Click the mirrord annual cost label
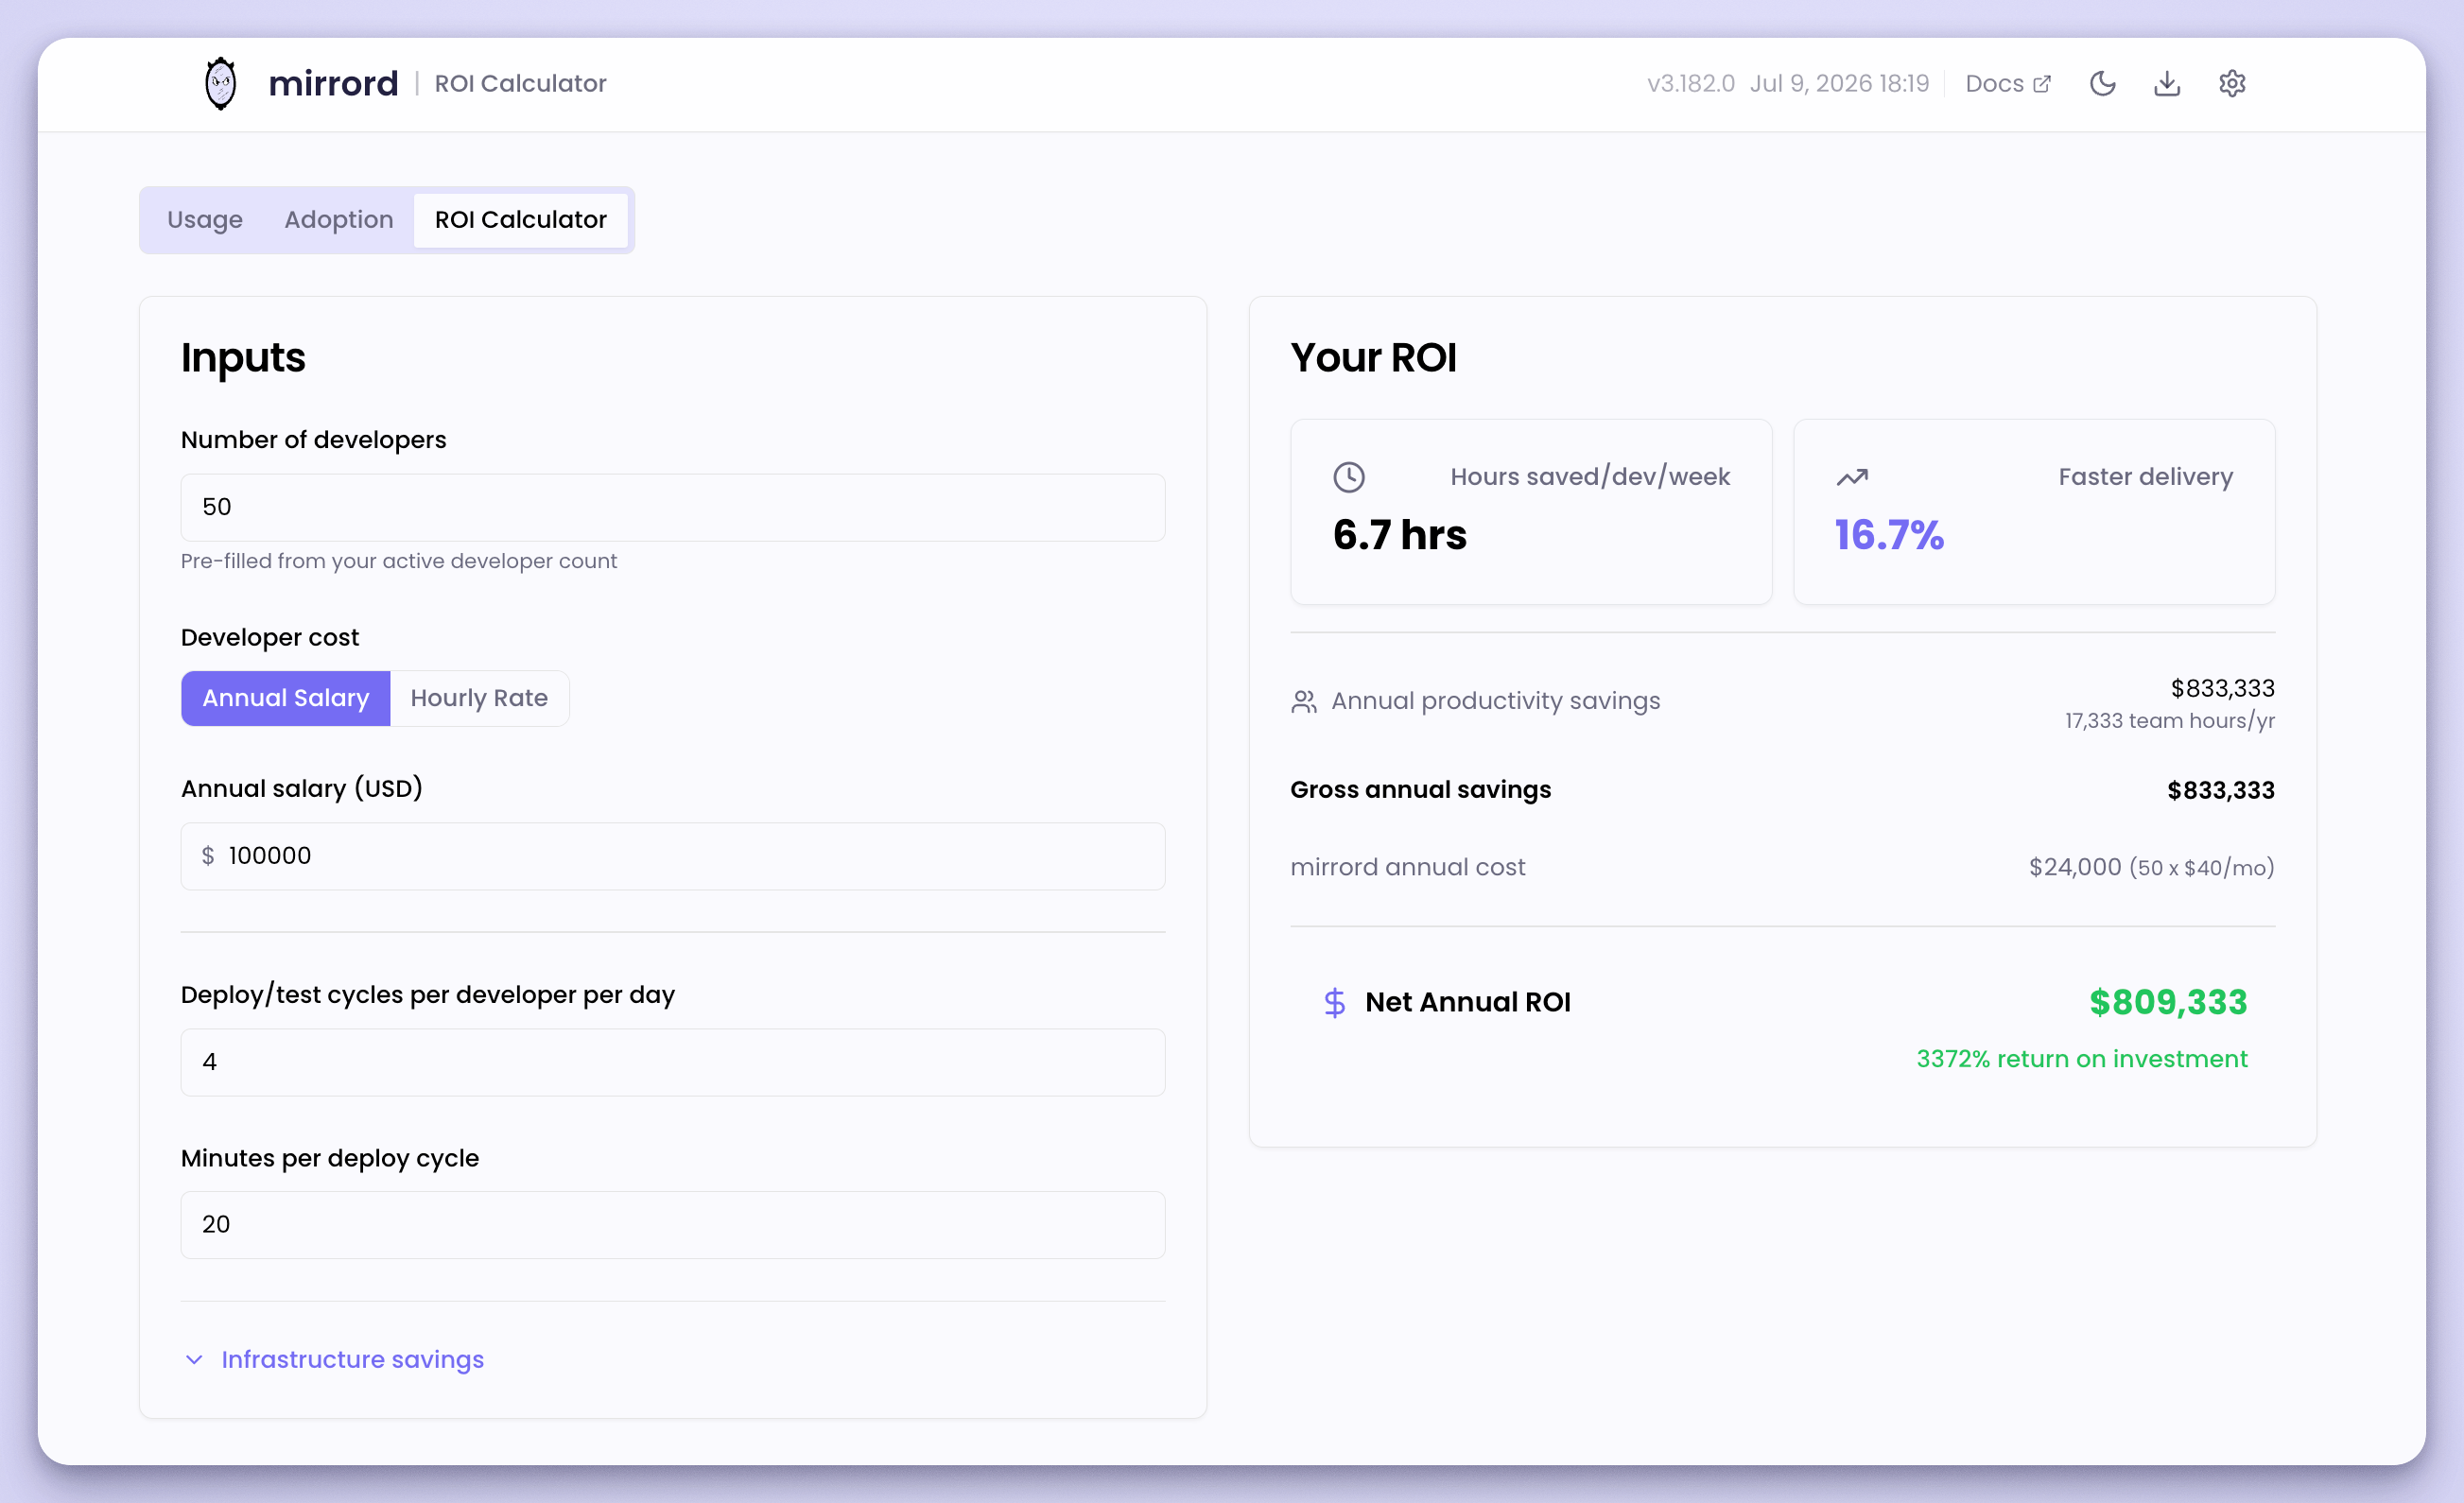 tap(1408, 867)
